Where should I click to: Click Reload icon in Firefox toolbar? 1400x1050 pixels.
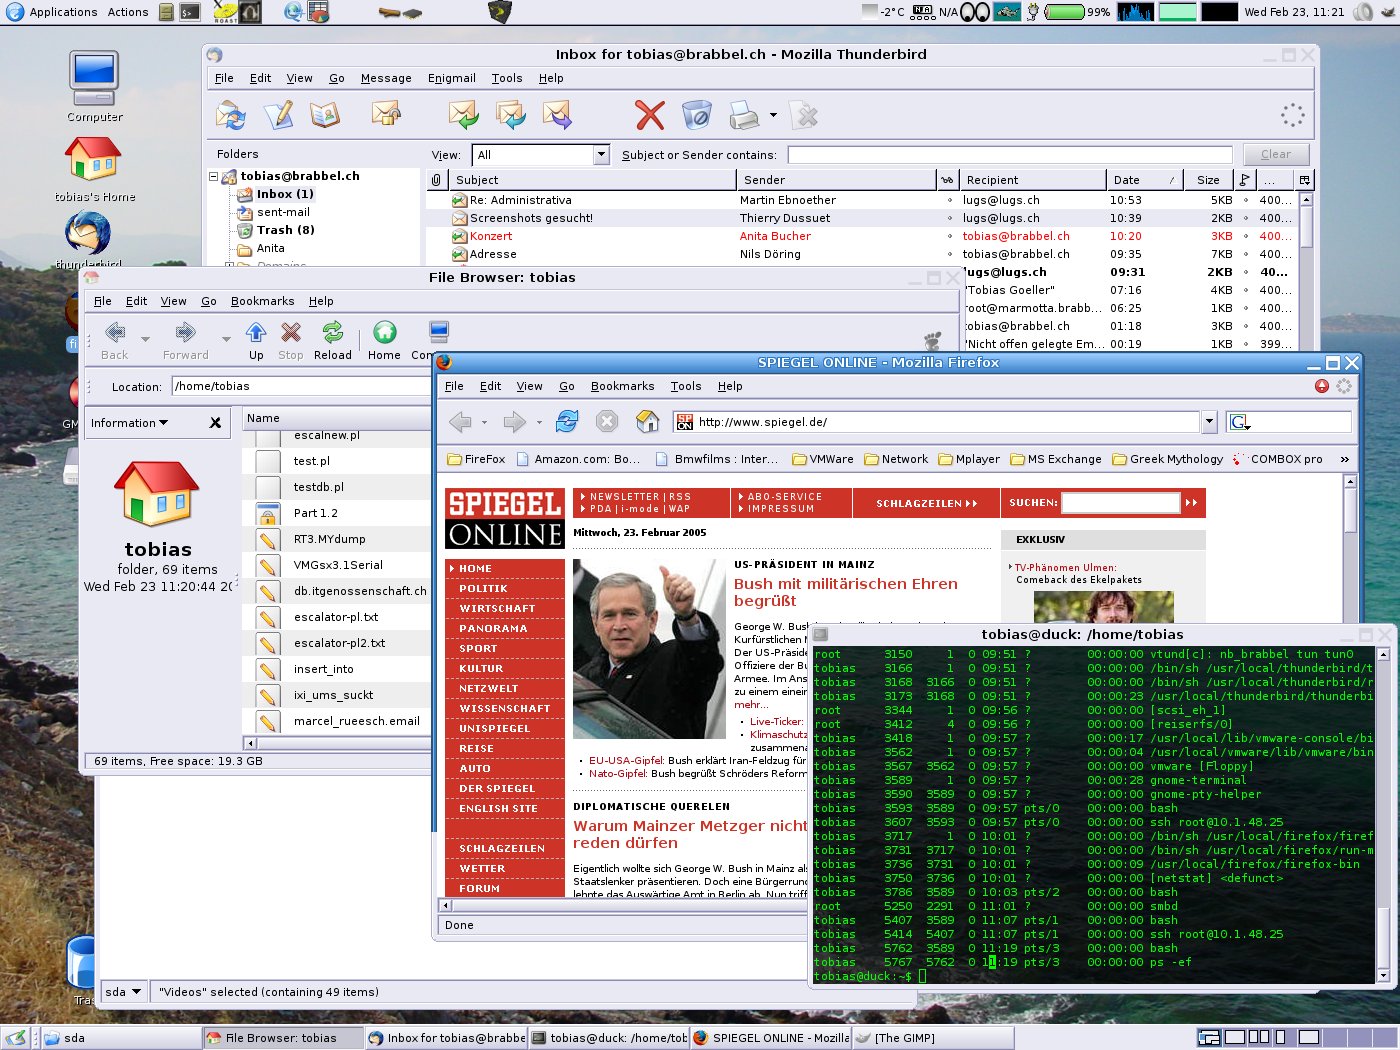pos(567,422)
